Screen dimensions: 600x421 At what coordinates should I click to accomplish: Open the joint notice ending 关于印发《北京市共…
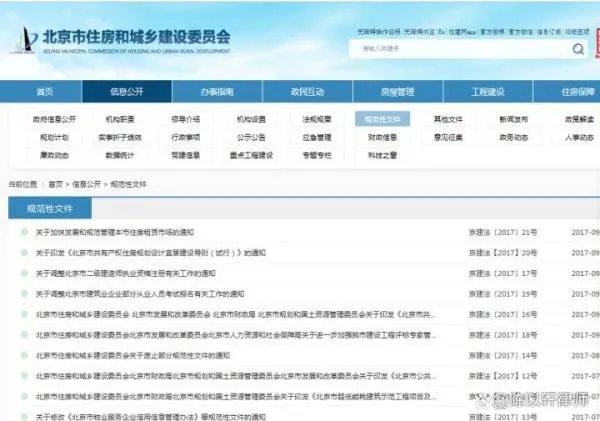(236, 315)
